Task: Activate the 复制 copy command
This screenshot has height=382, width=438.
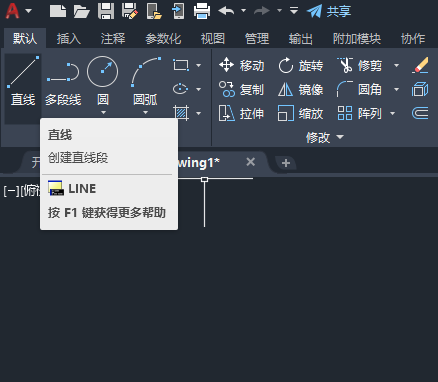Action: coord(241,89)
